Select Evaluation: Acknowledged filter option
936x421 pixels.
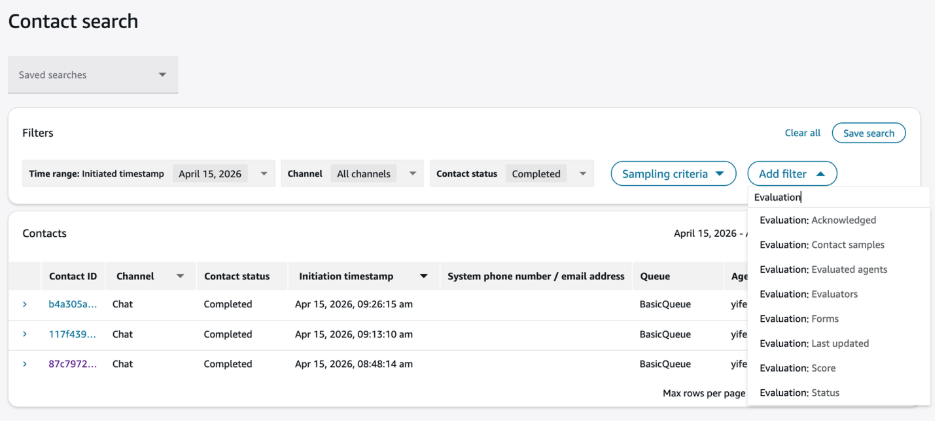(x=817, y=220)
